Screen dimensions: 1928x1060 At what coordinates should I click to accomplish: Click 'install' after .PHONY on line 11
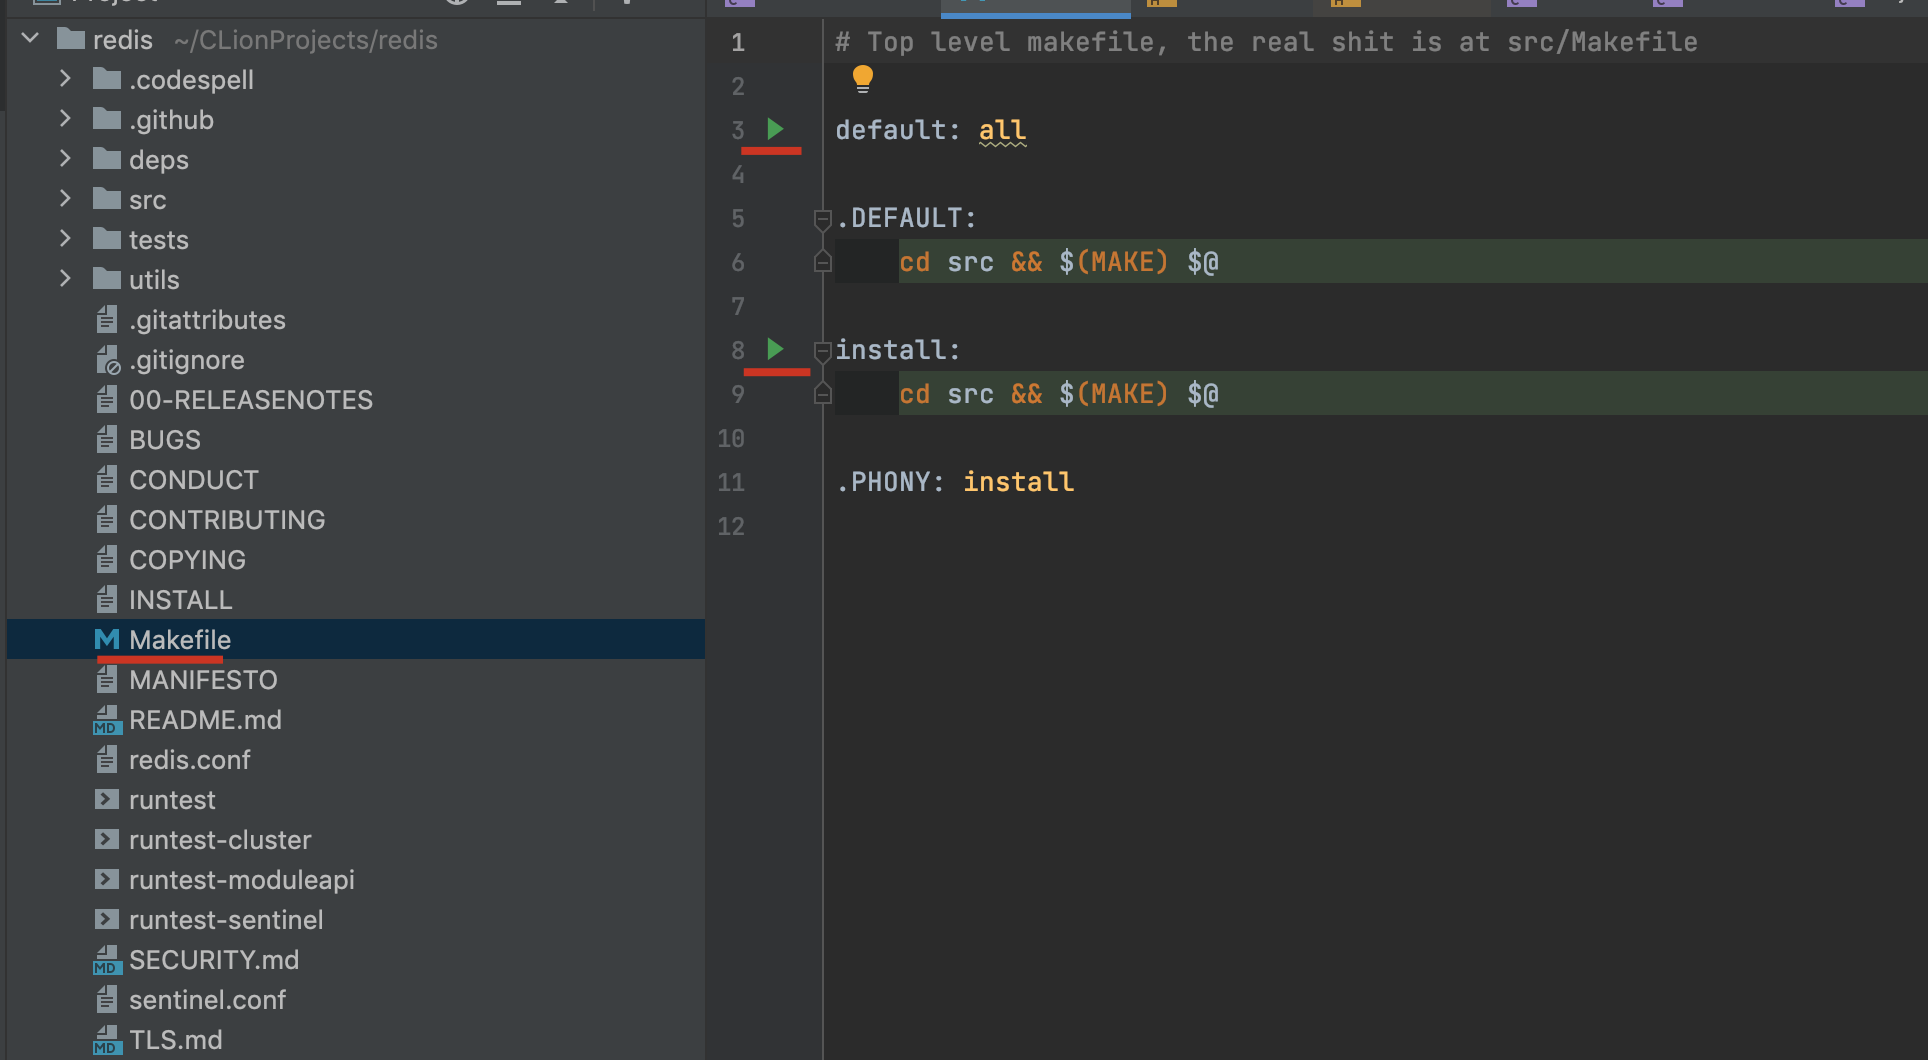(x=1018, y=482)
